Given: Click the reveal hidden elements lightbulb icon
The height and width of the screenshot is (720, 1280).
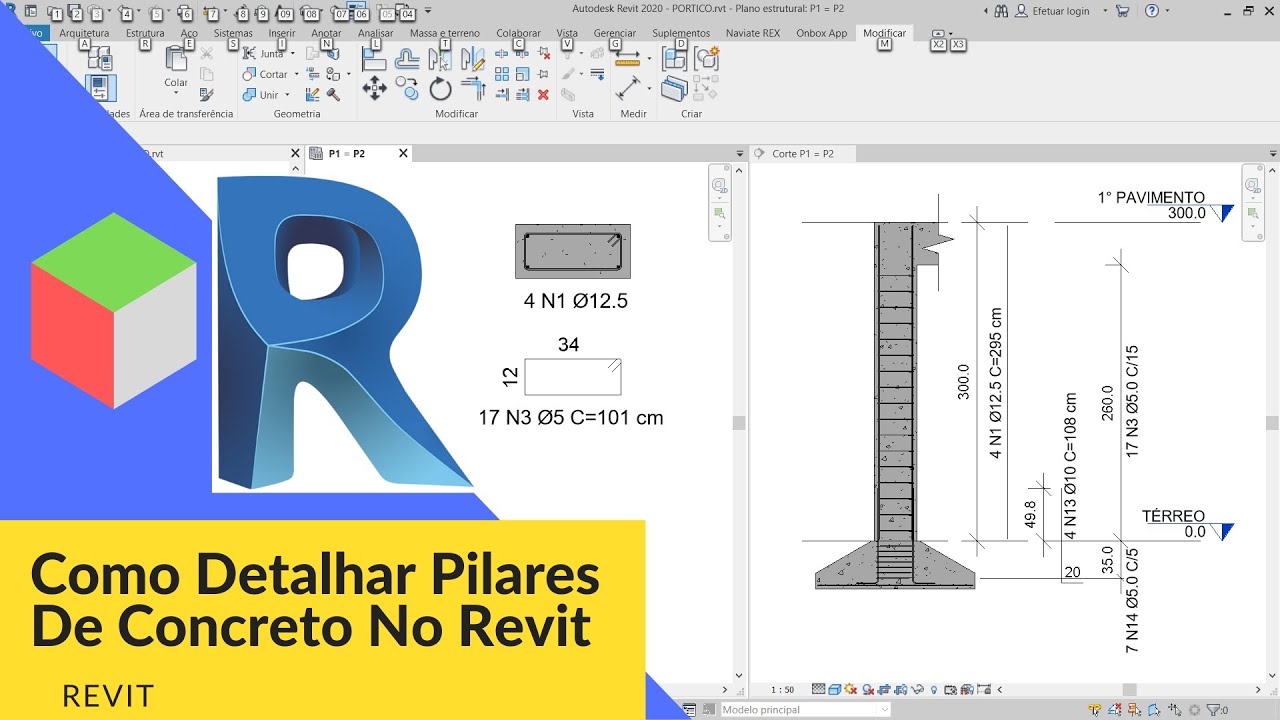Looking at the screenshot, I should [934, 690].
